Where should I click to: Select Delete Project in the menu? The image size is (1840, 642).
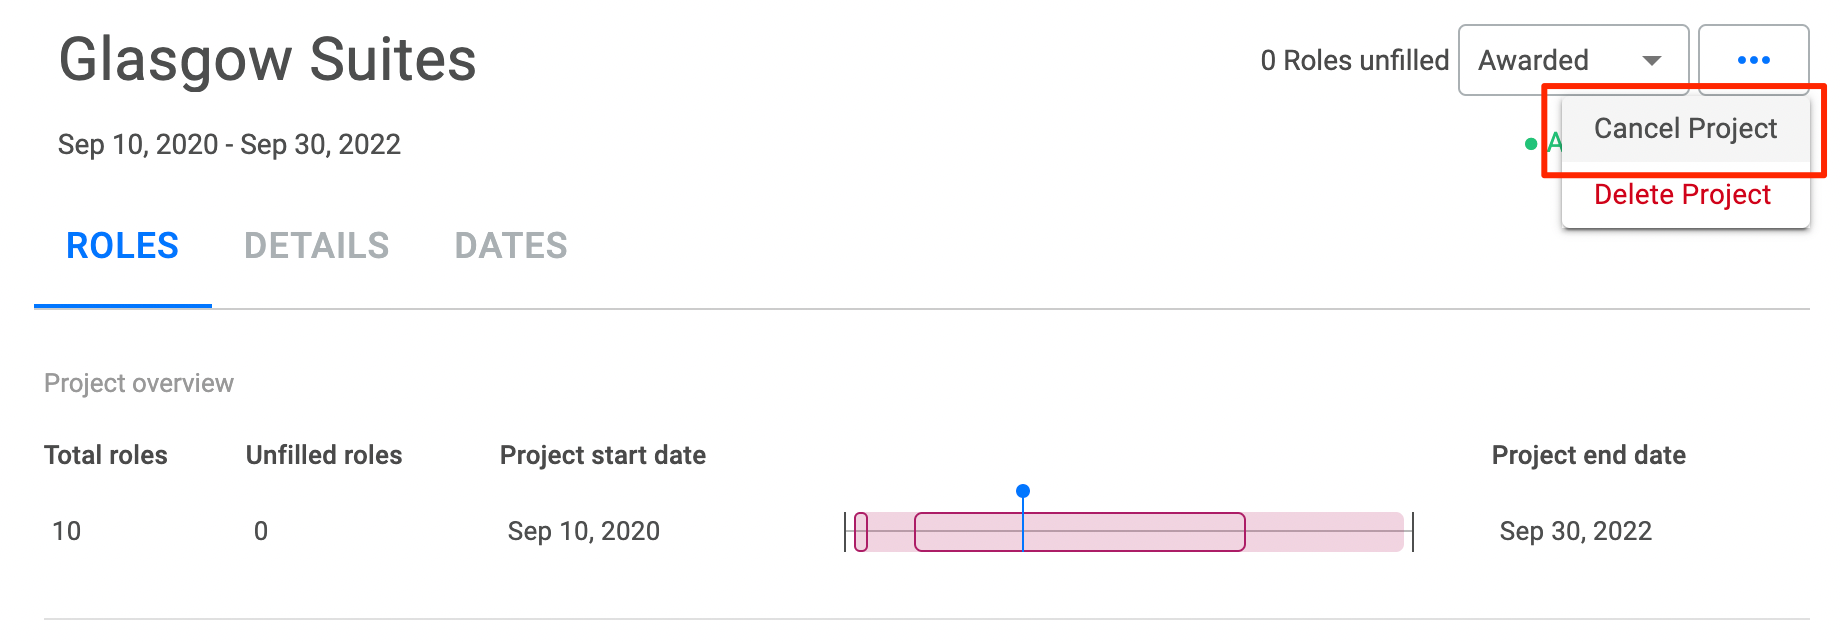click(1682, 195)
